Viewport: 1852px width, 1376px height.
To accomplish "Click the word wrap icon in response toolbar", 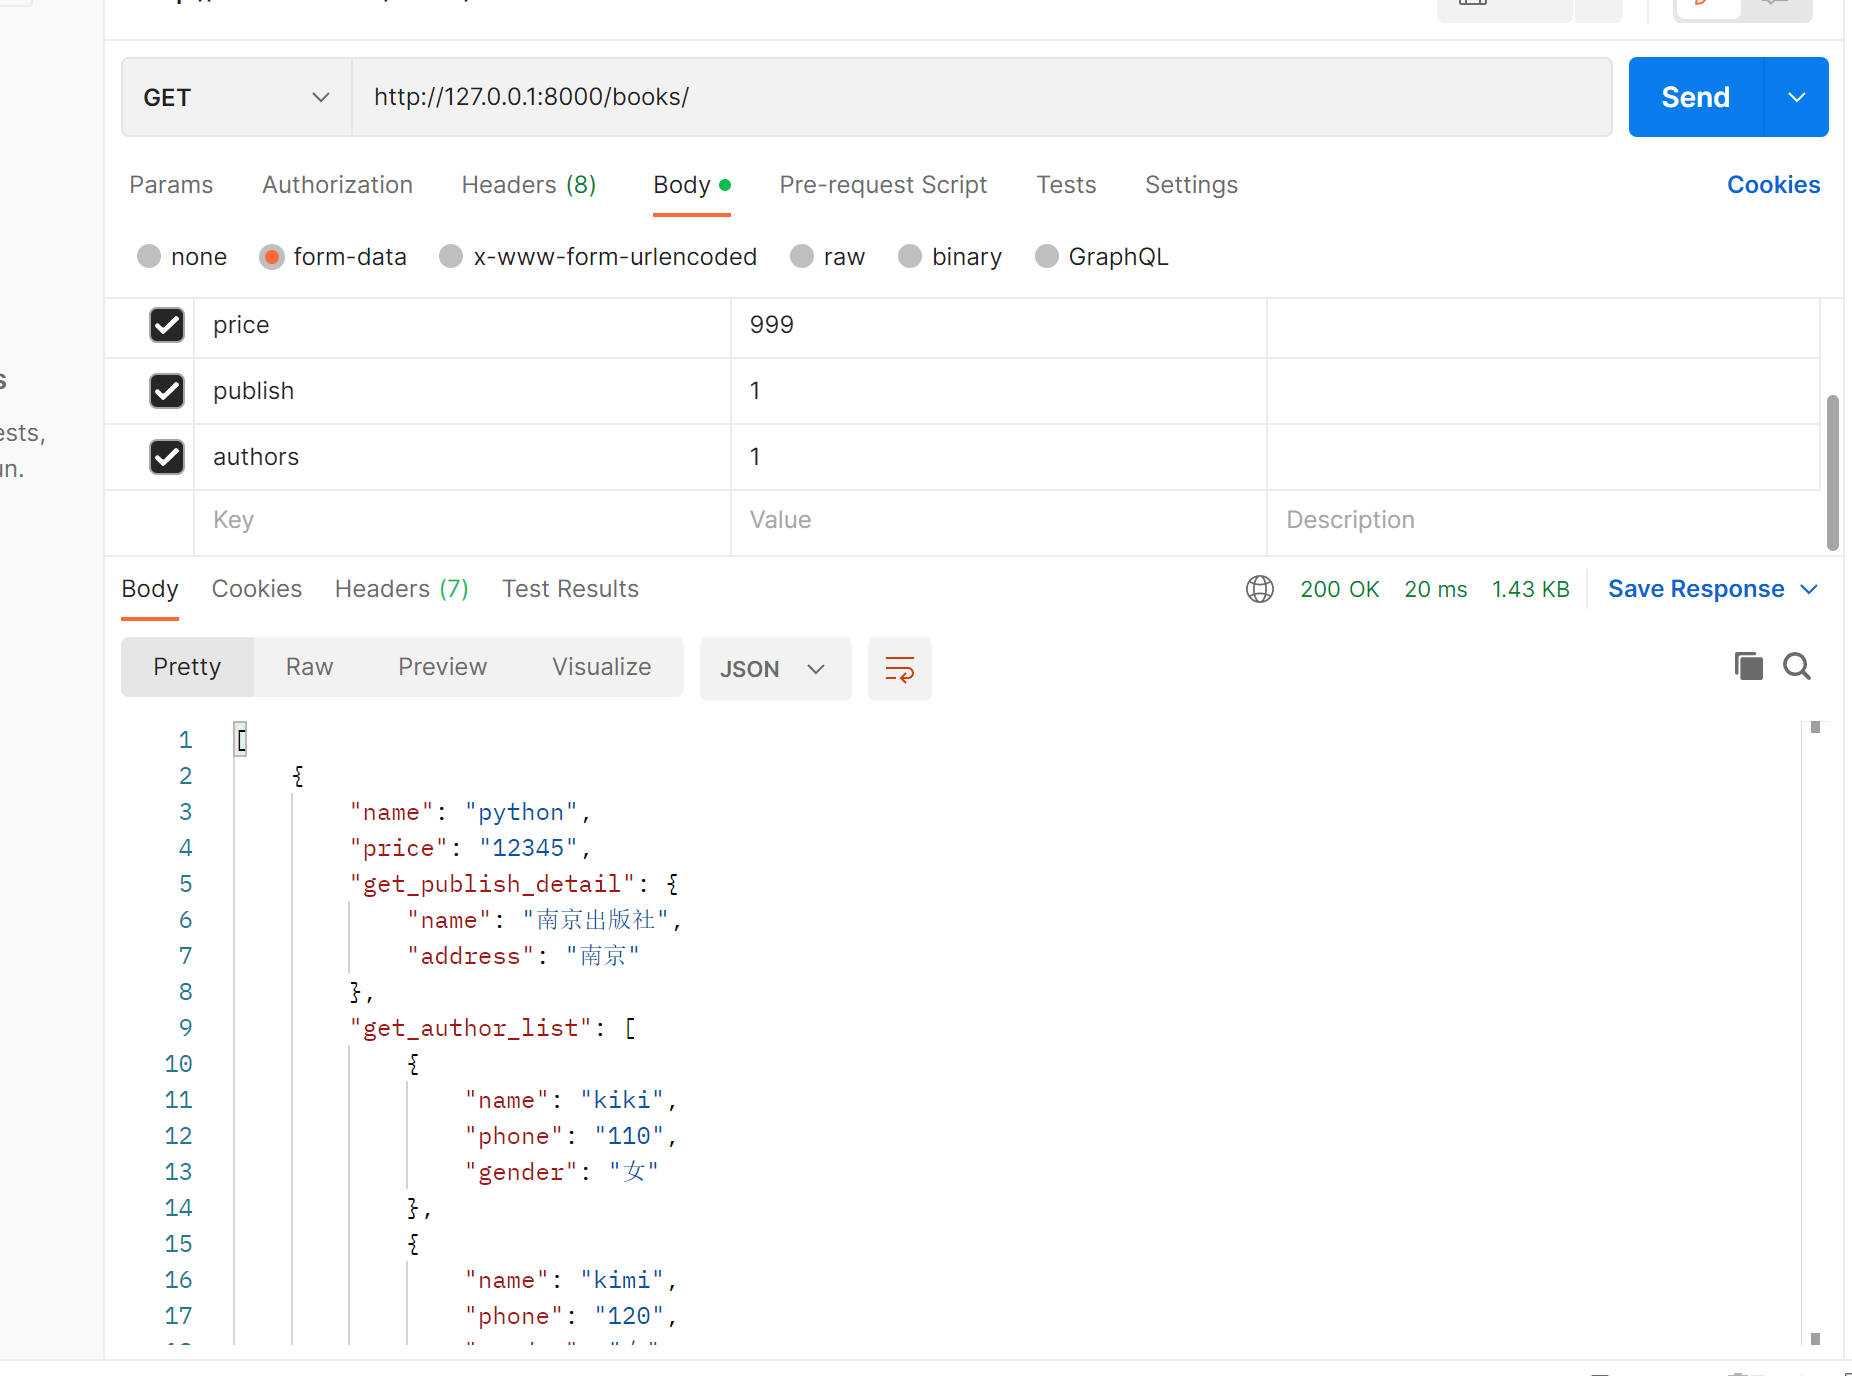I will click(x=899, y=669).
